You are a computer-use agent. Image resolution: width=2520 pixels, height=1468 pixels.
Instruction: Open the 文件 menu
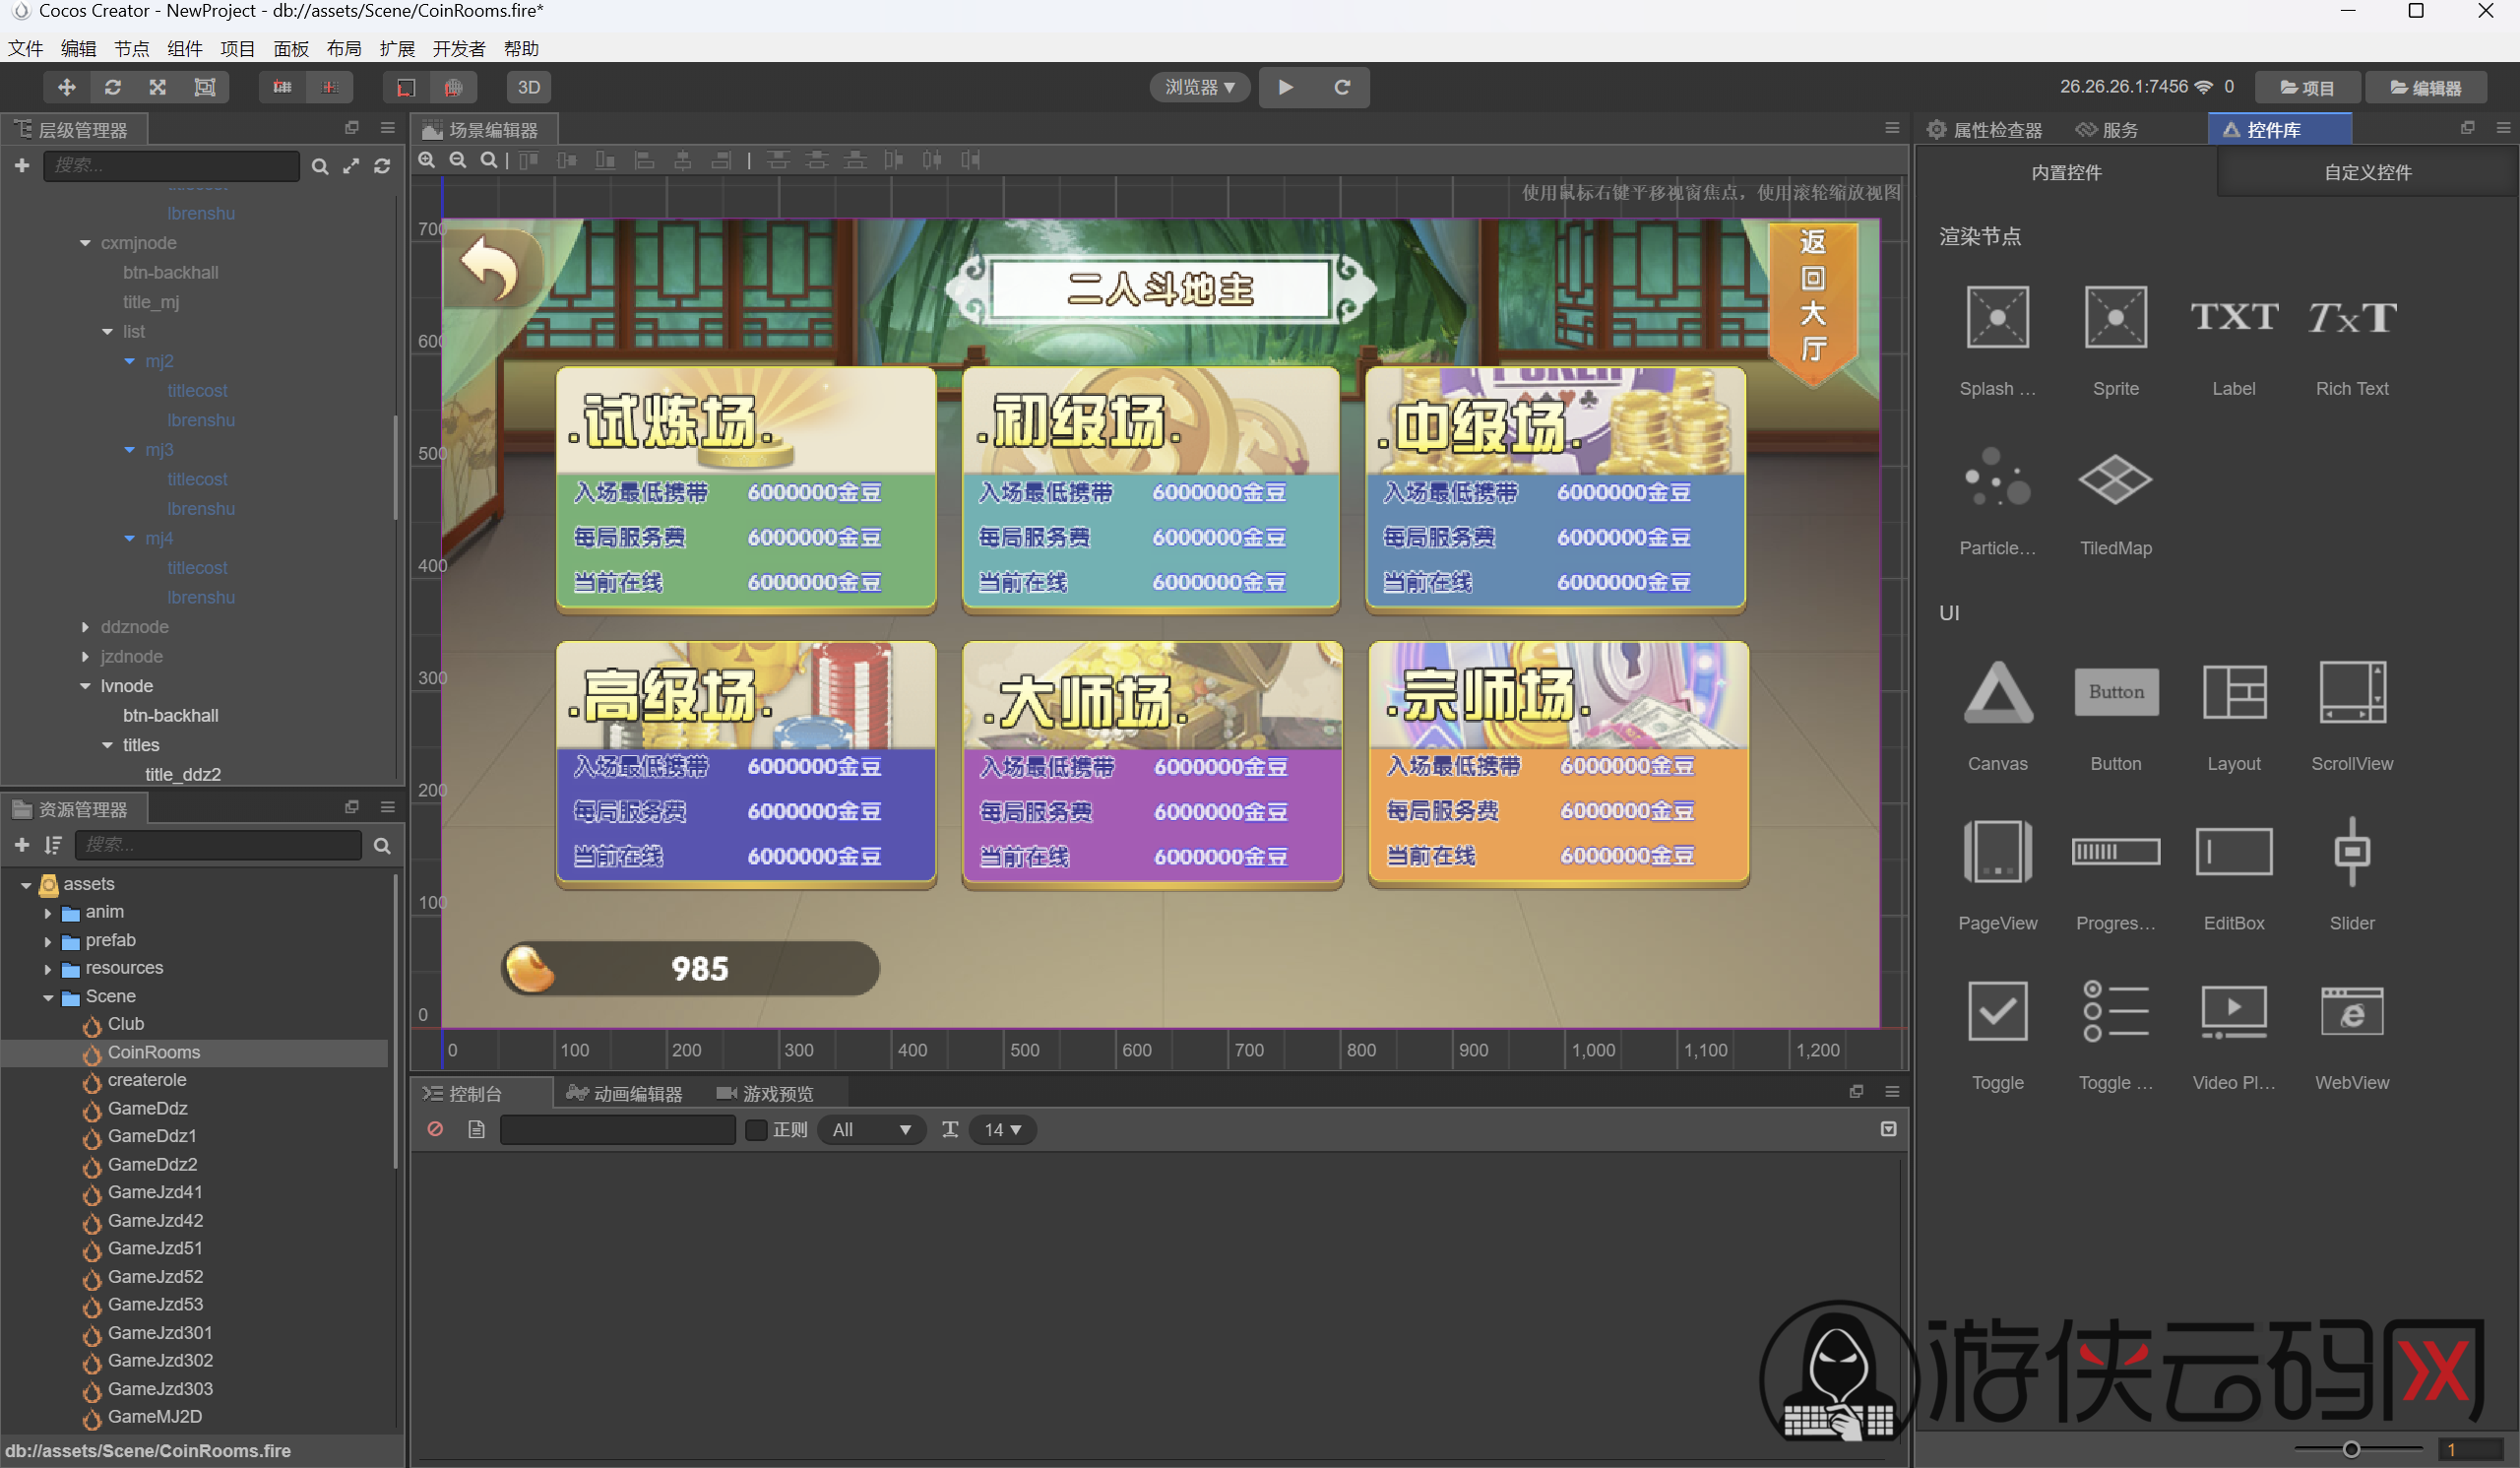tap(26, 49)
